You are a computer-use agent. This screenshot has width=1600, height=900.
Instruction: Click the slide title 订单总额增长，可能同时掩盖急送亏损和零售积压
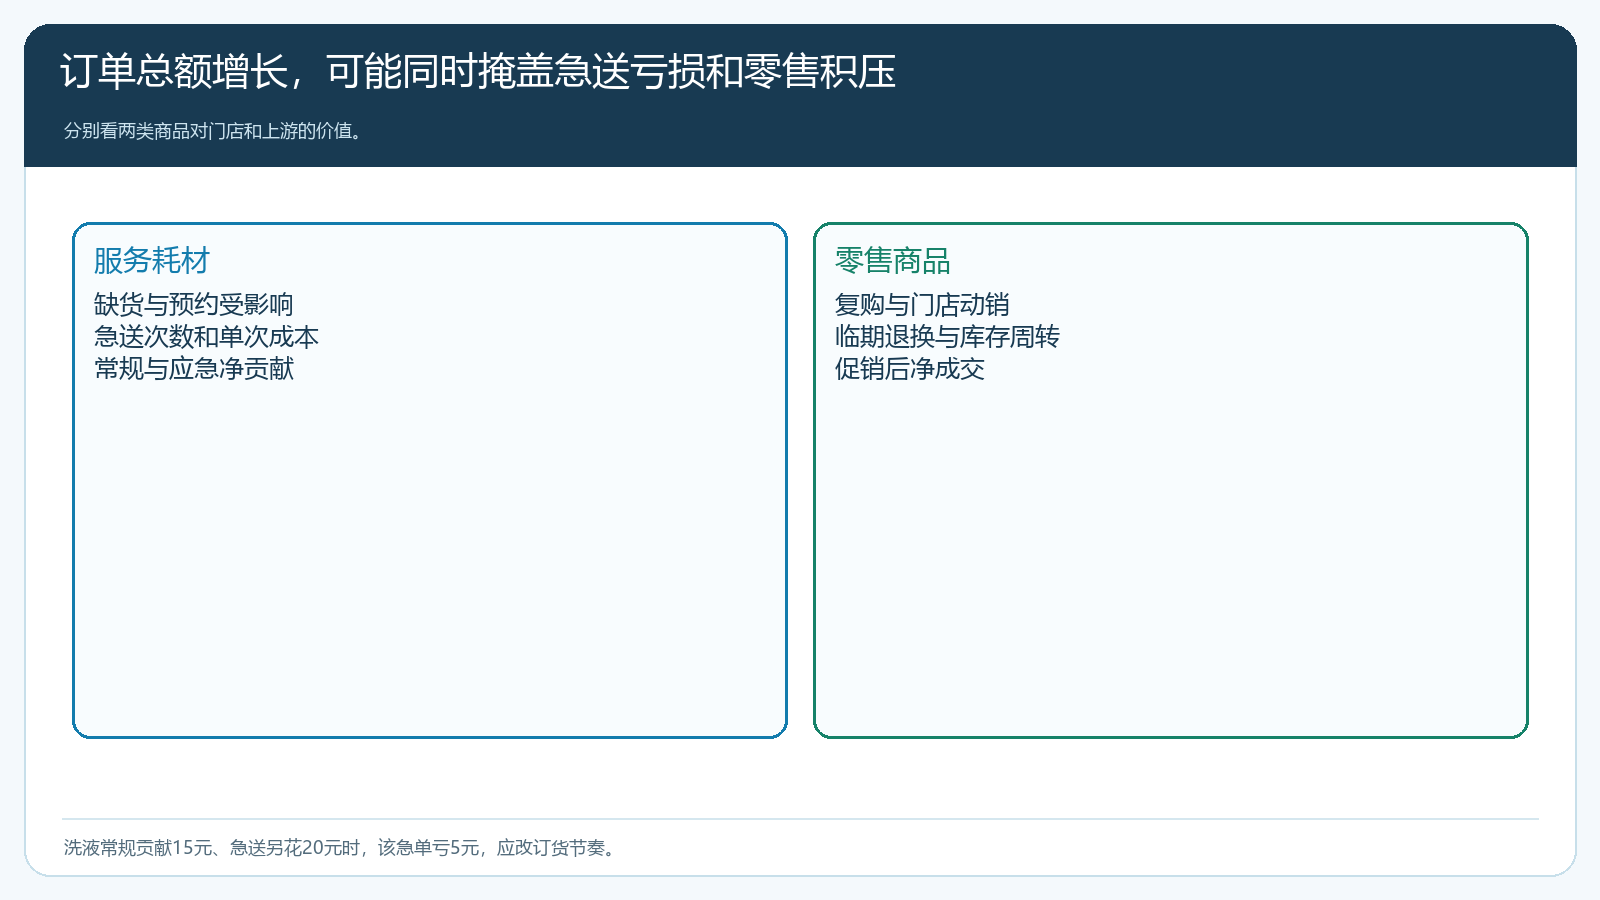tap(478, 72)
